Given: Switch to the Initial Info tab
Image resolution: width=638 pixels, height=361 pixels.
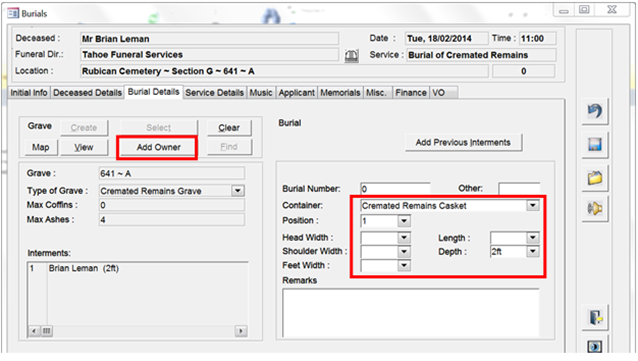Looking at the screenshot, I should 29,93.
